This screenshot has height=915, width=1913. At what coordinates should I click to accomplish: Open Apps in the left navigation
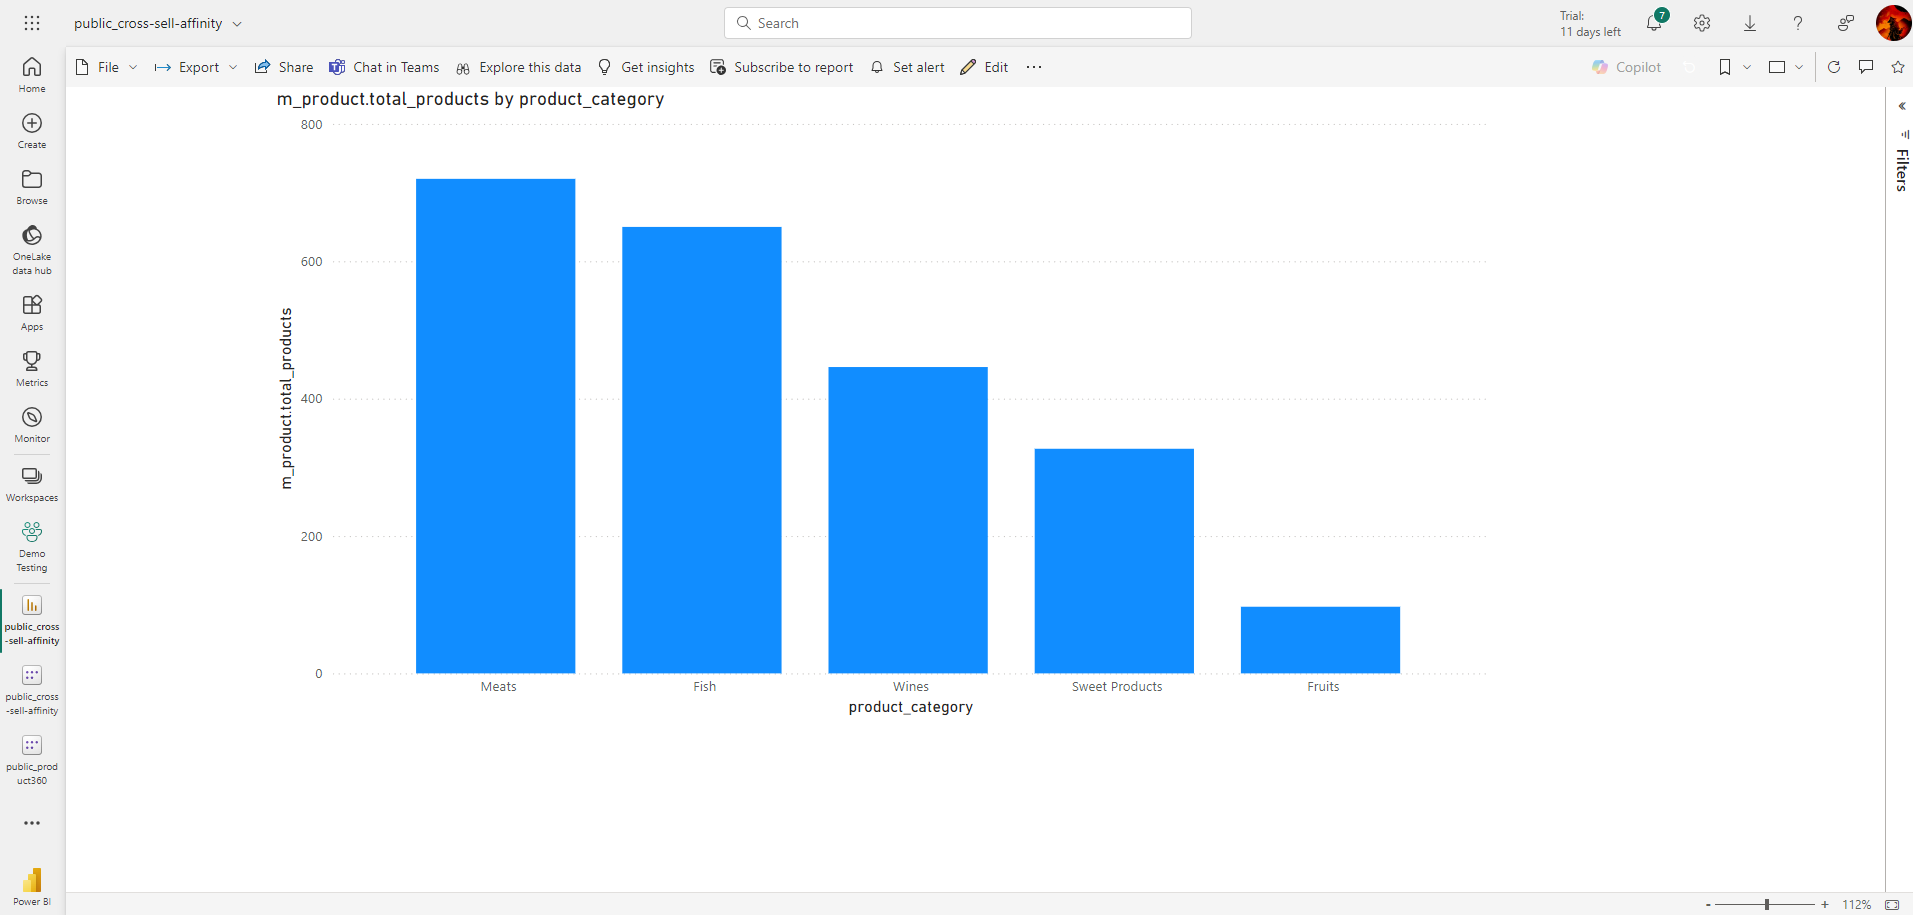click(x=32, y=313)
